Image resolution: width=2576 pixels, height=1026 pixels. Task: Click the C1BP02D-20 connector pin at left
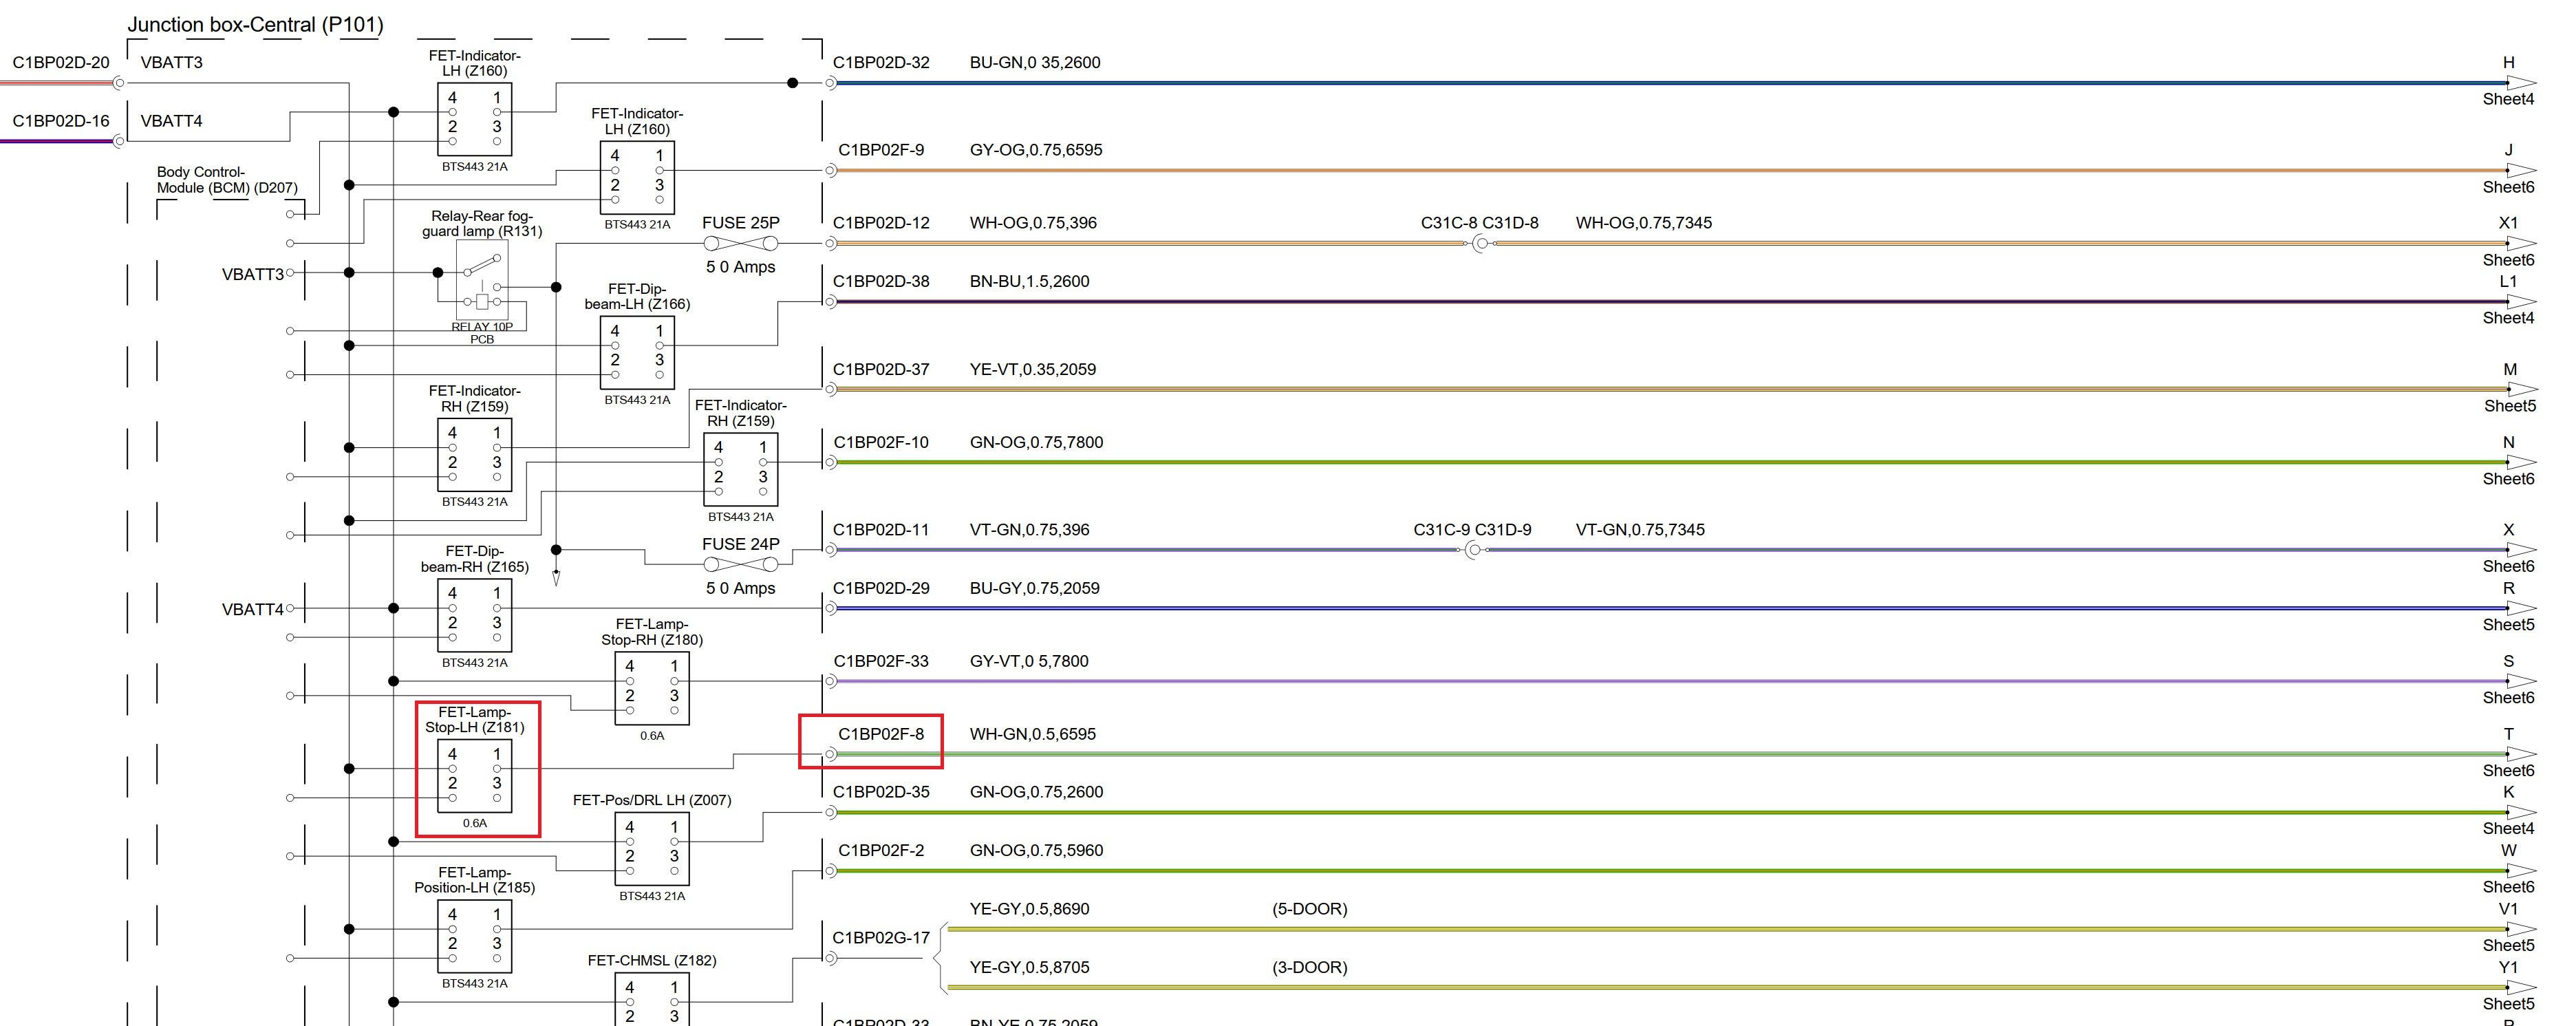119,83
